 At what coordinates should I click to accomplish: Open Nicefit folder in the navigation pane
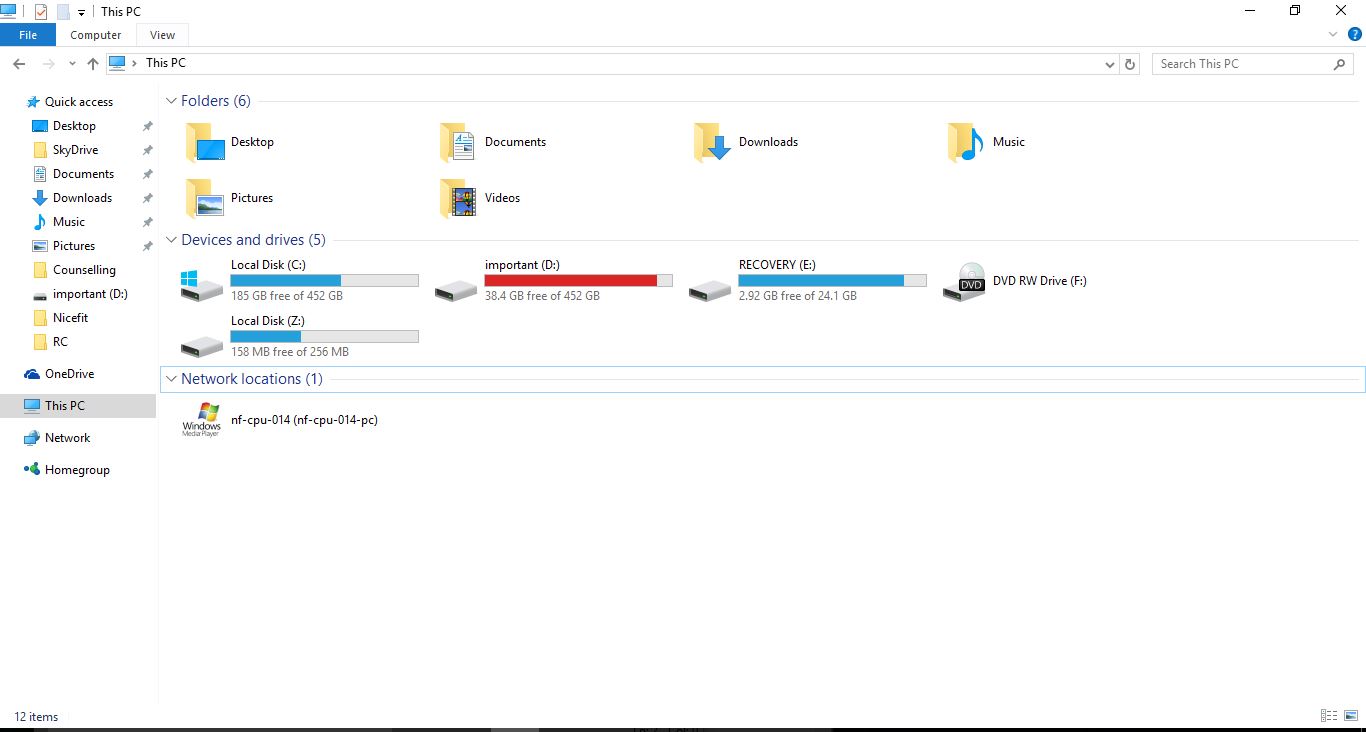coord(70,318)
